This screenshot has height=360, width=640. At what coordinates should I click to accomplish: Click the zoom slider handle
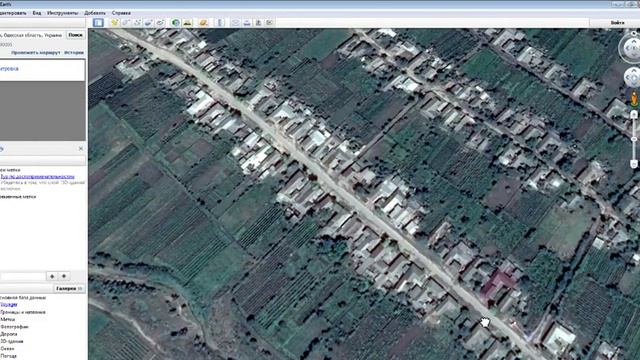[x=634, y=139]
